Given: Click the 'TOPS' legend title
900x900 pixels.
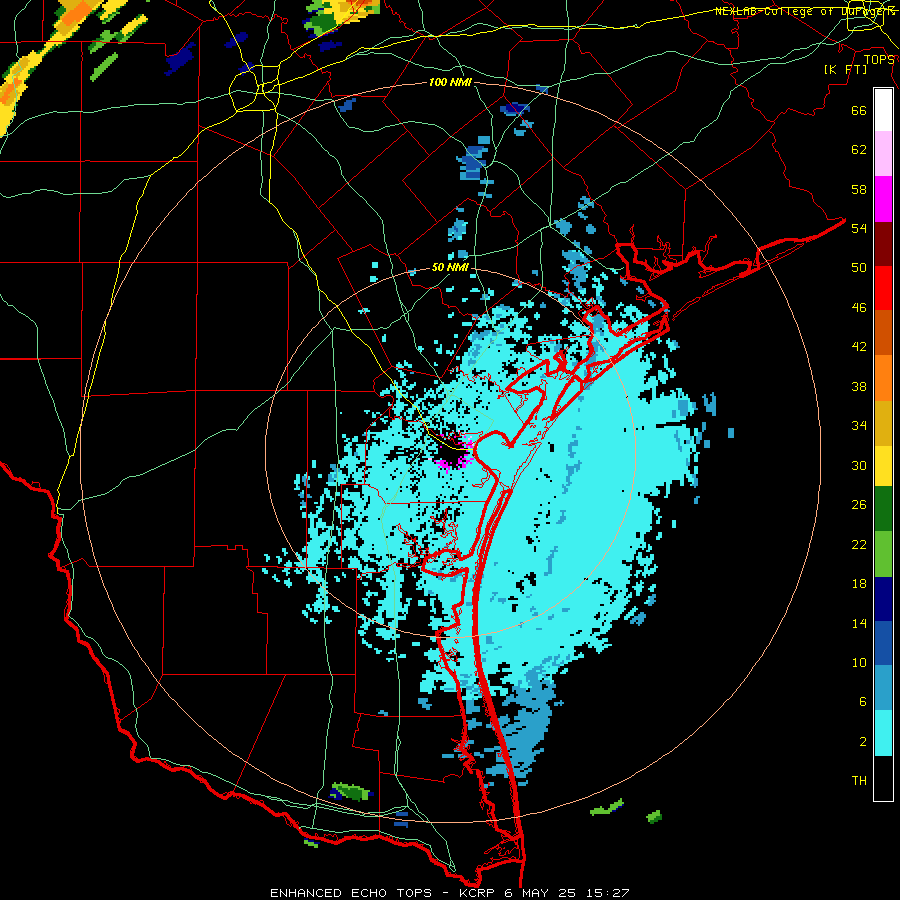Looking at the screenshot, I should 879,59.
